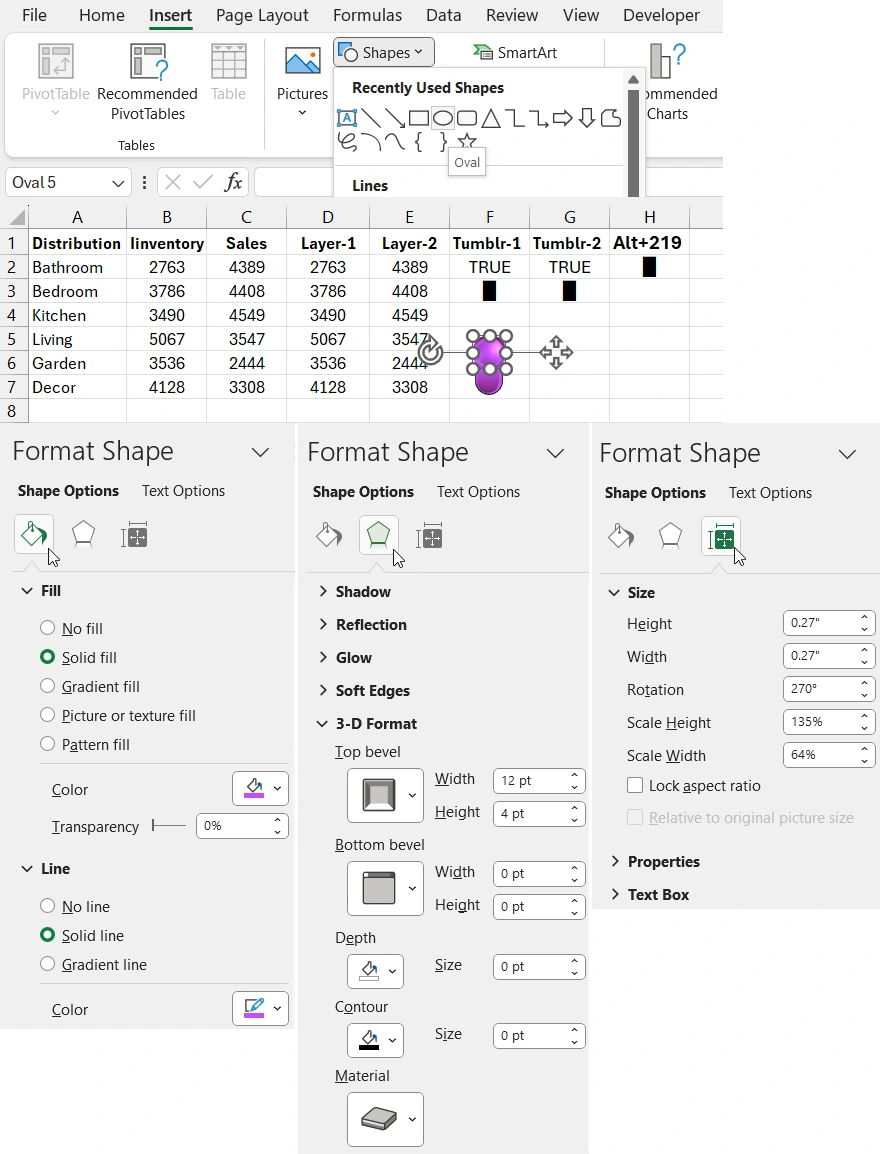Viewport: 880px width, 1154px height.
Task: Open the Material dropdown in 3-D Format
Action: [x=385, y=1119]
